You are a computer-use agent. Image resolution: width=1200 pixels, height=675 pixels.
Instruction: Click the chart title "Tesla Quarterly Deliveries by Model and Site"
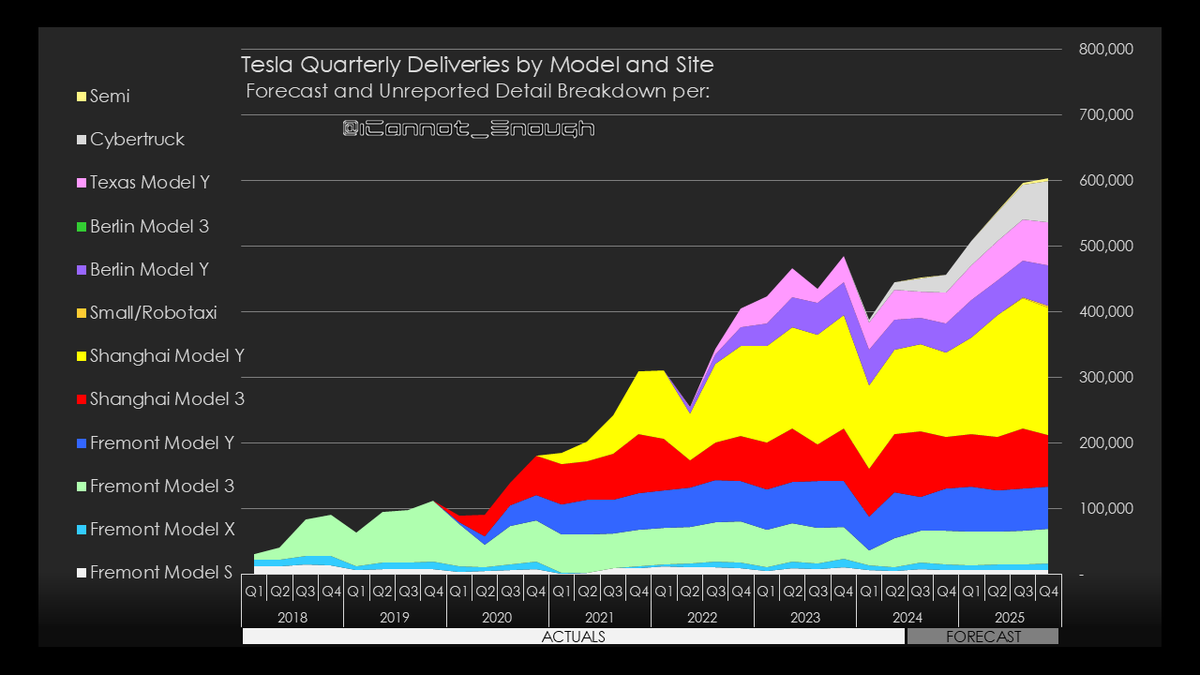point(478,66)
